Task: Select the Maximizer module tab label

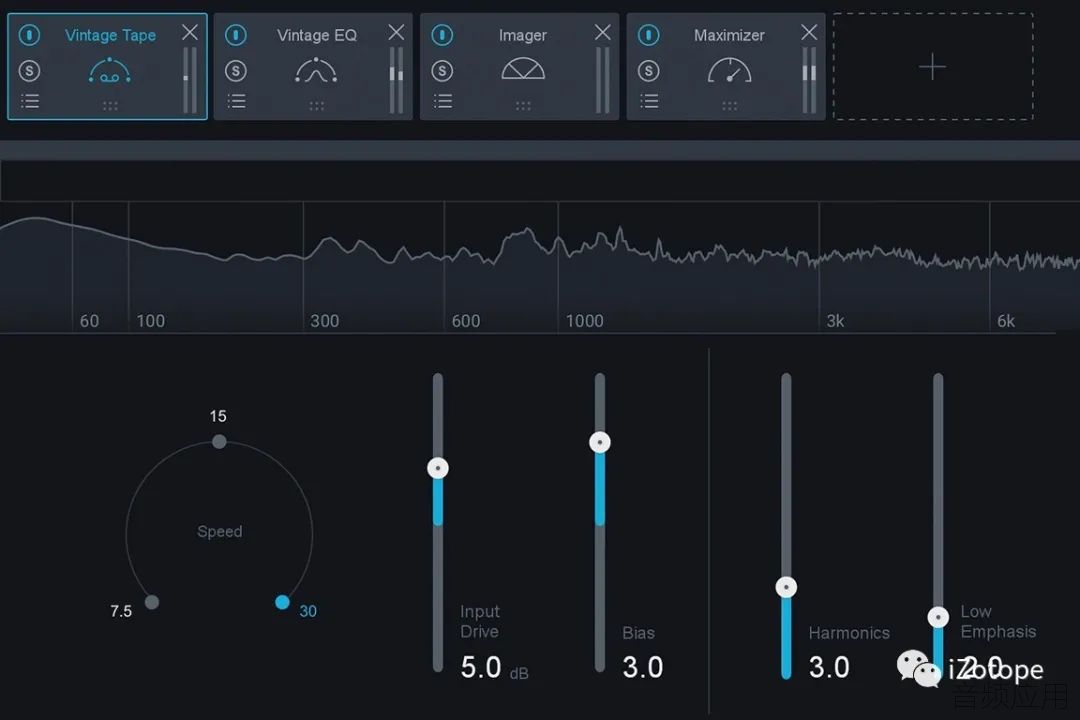Action: (x=729, y=34)
